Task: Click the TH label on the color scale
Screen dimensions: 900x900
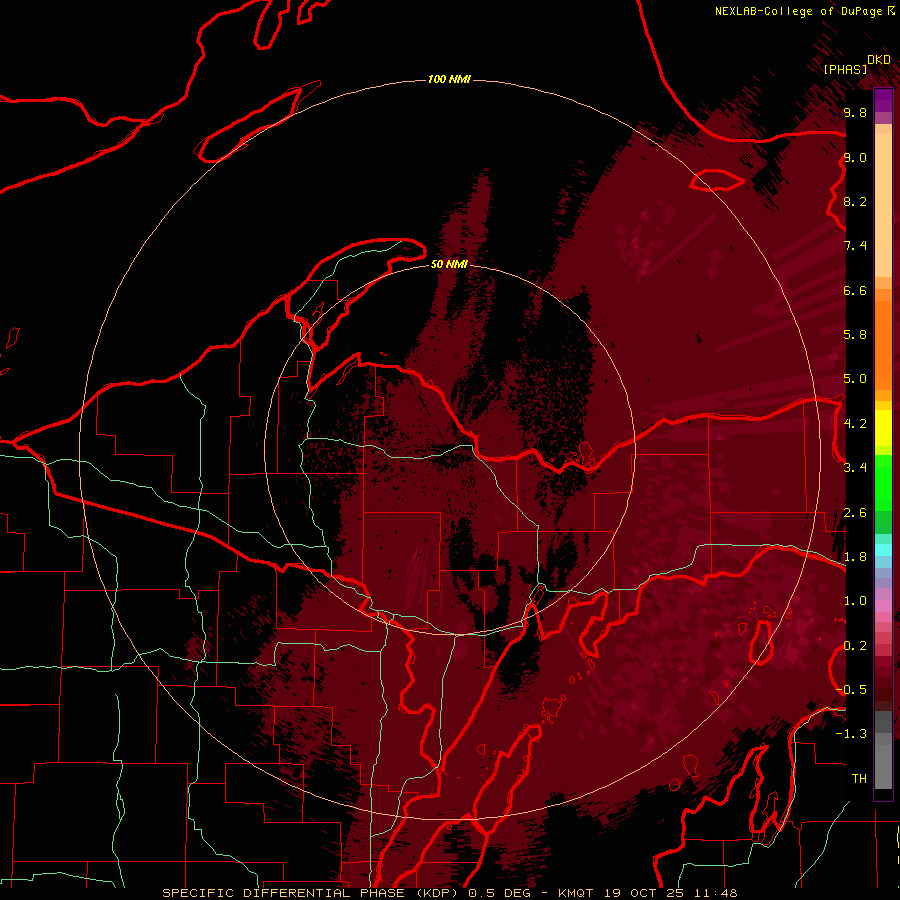Action: [x=859, y=779]
